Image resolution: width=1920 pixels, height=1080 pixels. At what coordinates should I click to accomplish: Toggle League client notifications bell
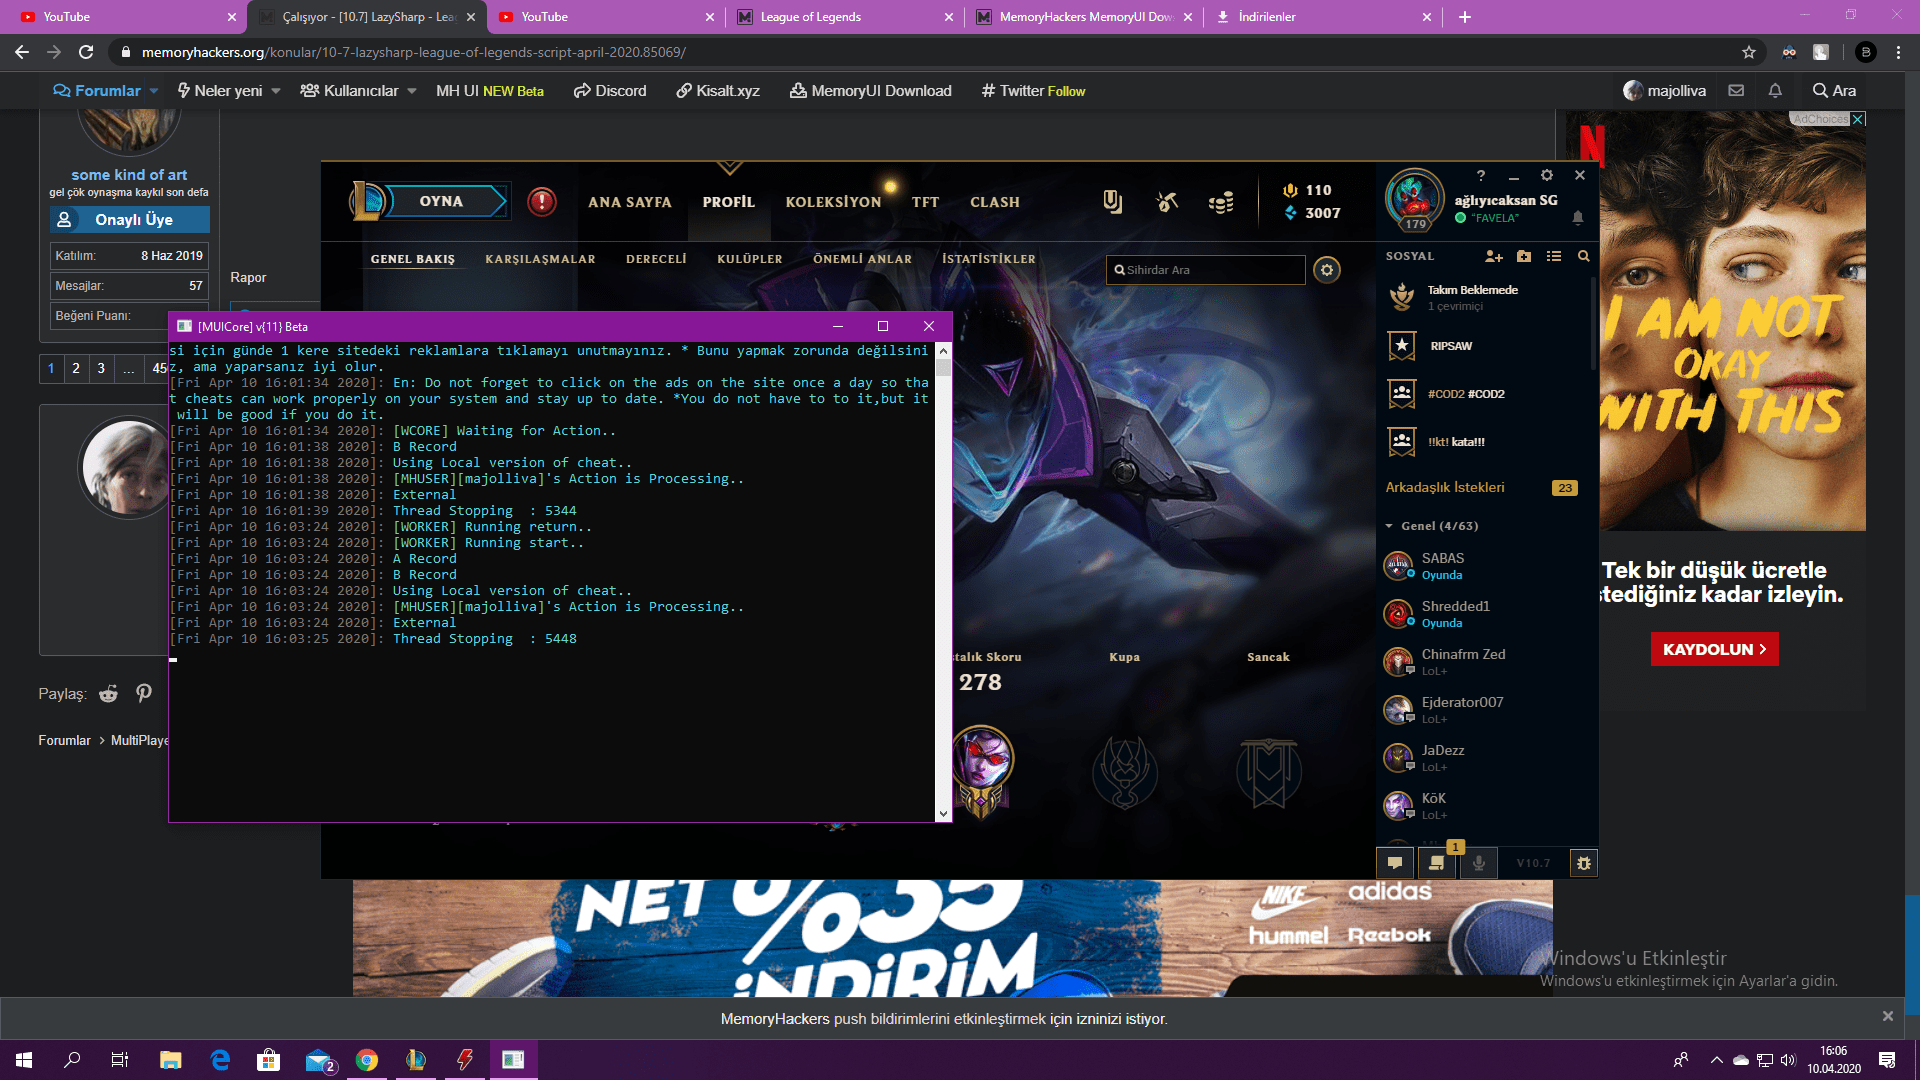coord(1578,217)
